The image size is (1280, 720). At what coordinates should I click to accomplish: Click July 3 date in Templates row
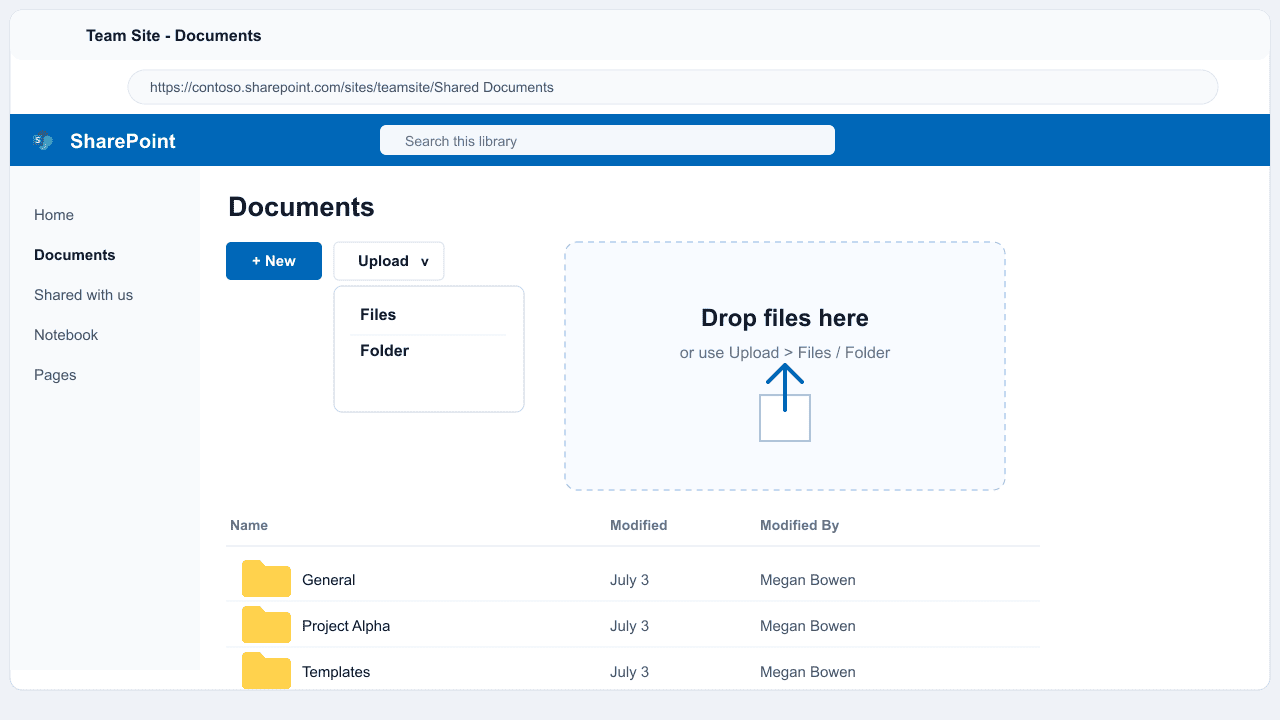[x=630, y=672]
